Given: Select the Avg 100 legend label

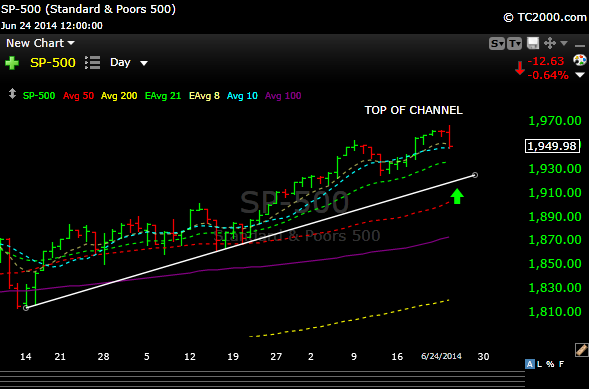Looking at the screenshot, I should (283, 96).
